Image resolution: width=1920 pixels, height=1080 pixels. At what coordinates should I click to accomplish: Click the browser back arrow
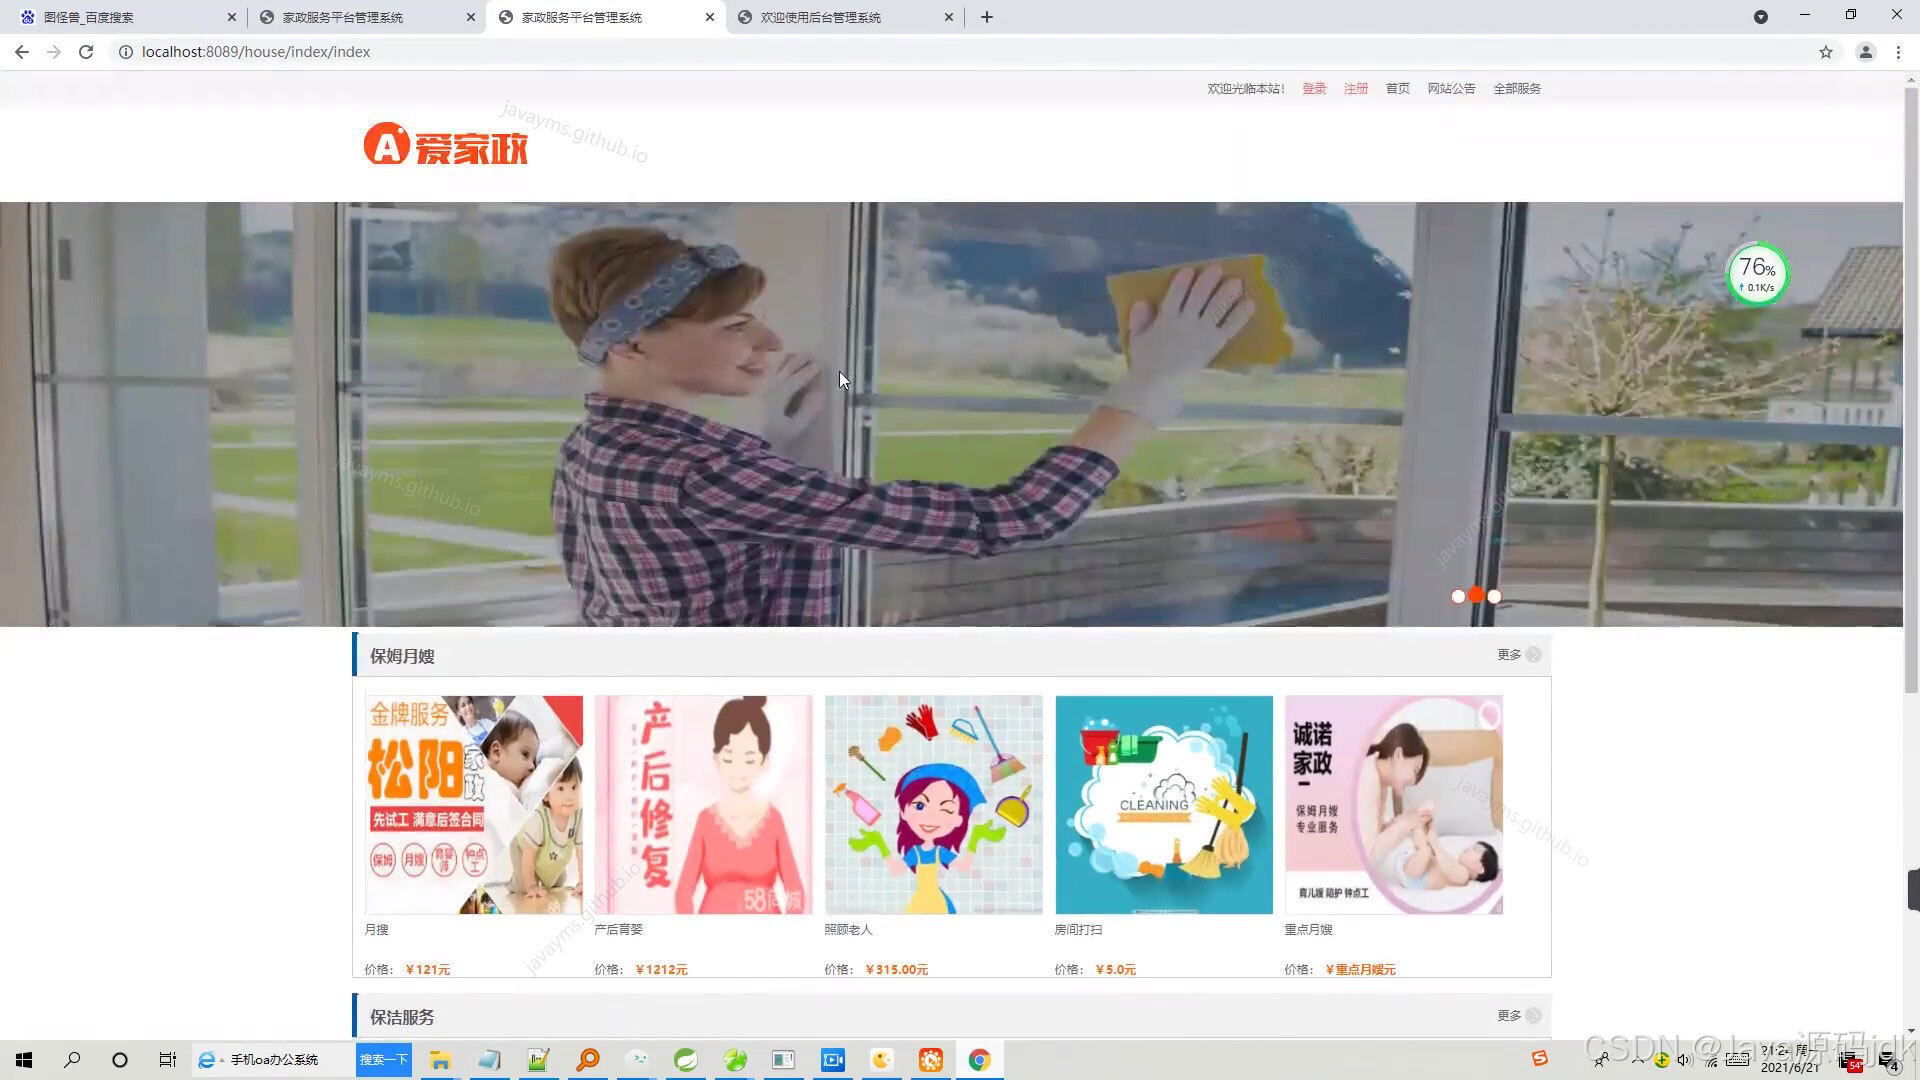pyautogui.click(x=22, y=52)
